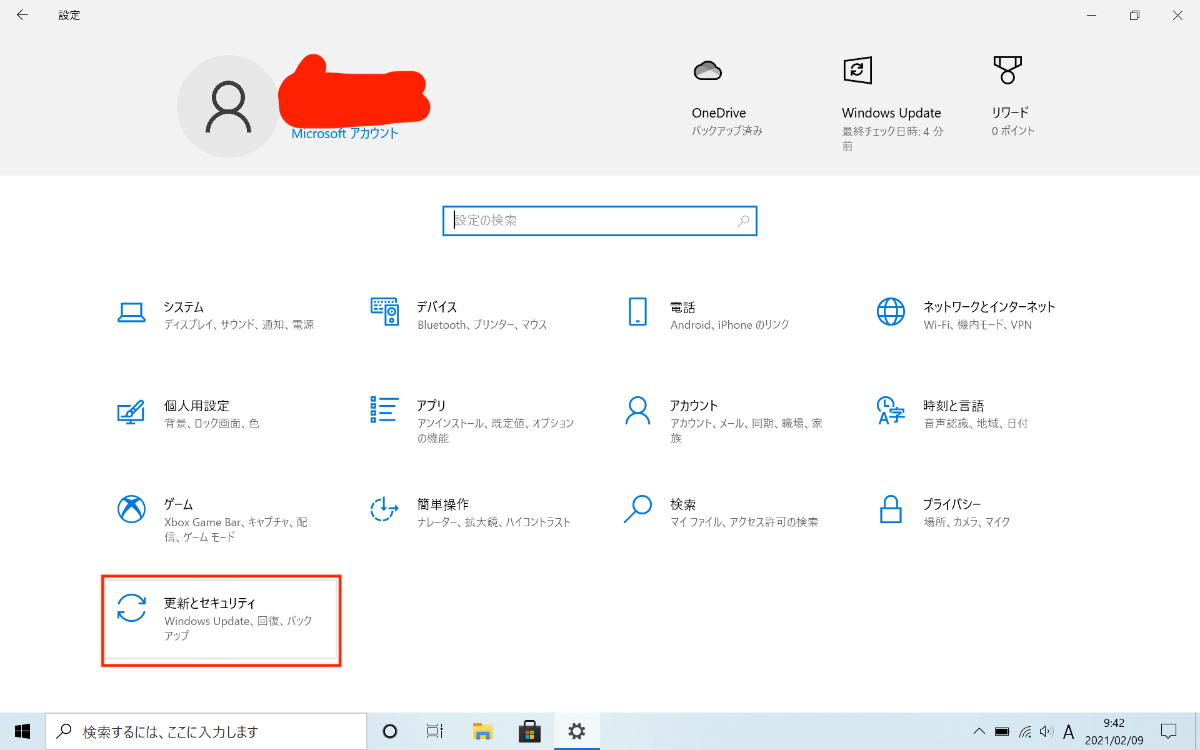Screen dimensions: 1200x750
Task: Open the 個人用設定 paintbrush icon
Action: pos(132,410)
